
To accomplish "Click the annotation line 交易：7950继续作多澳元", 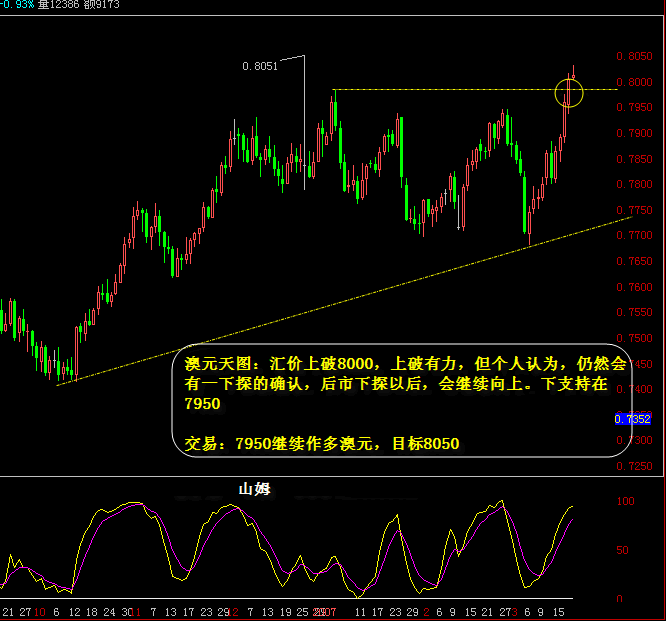I will (x=322, y=444).
